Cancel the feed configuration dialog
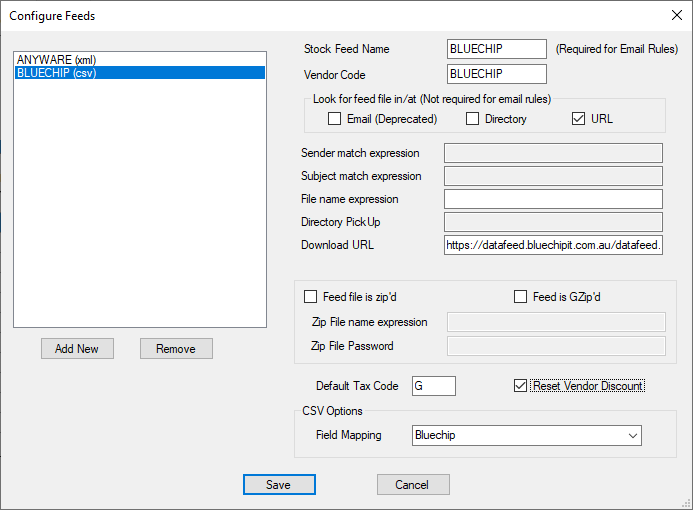The height and width of the screenshot is (510, 693). [x=412, y=484]
